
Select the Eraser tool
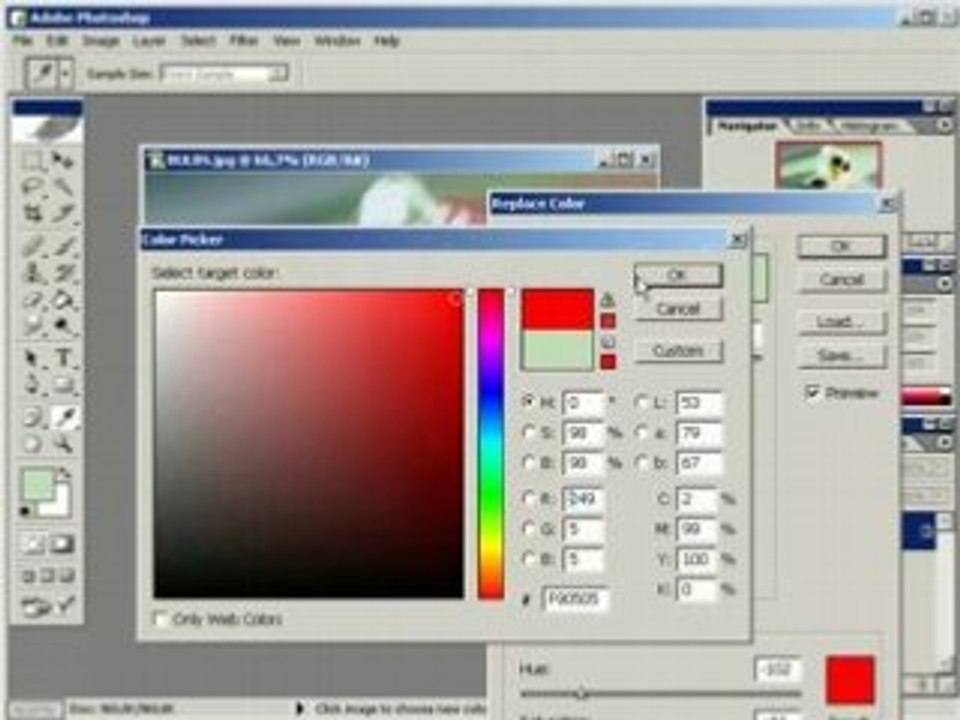point(32,300)
